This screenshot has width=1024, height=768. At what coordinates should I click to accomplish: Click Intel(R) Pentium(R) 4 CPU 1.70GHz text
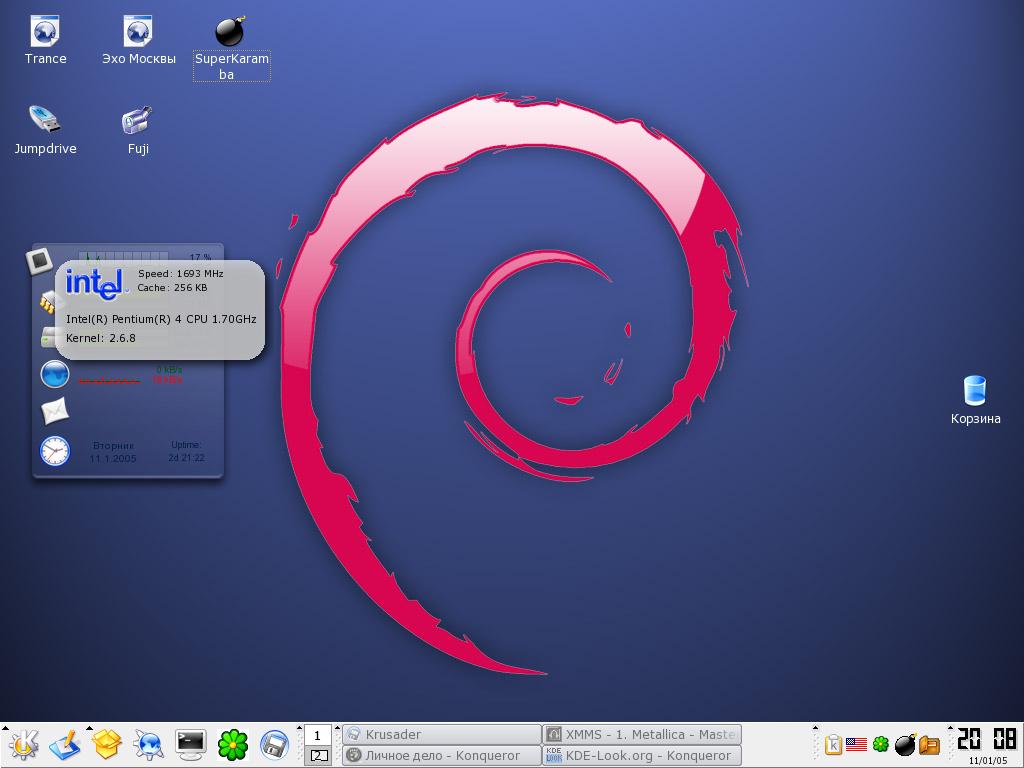[x=161, y=319]
